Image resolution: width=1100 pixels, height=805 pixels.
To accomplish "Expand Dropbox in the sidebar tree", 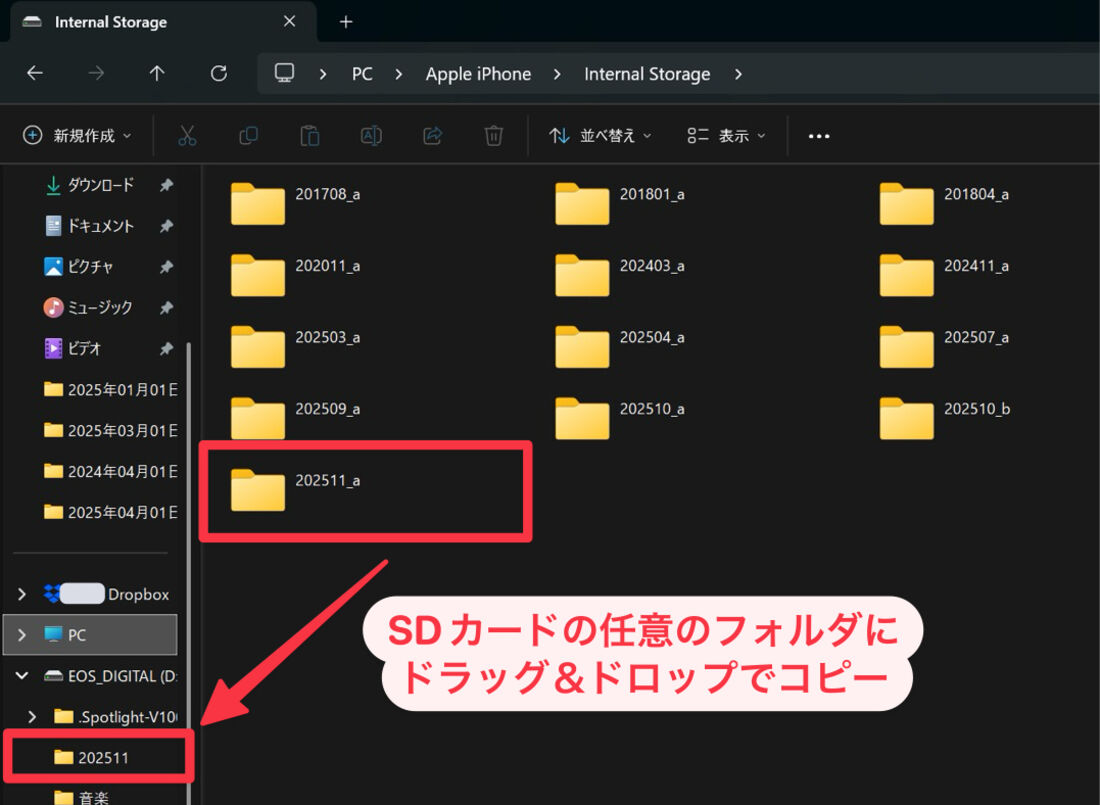I will [22, 593].
